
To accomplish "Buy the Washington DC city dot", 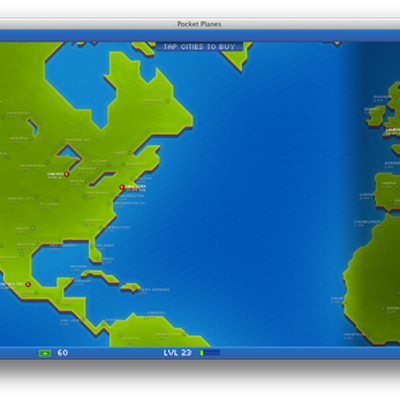I will click(x=109, y=203).
